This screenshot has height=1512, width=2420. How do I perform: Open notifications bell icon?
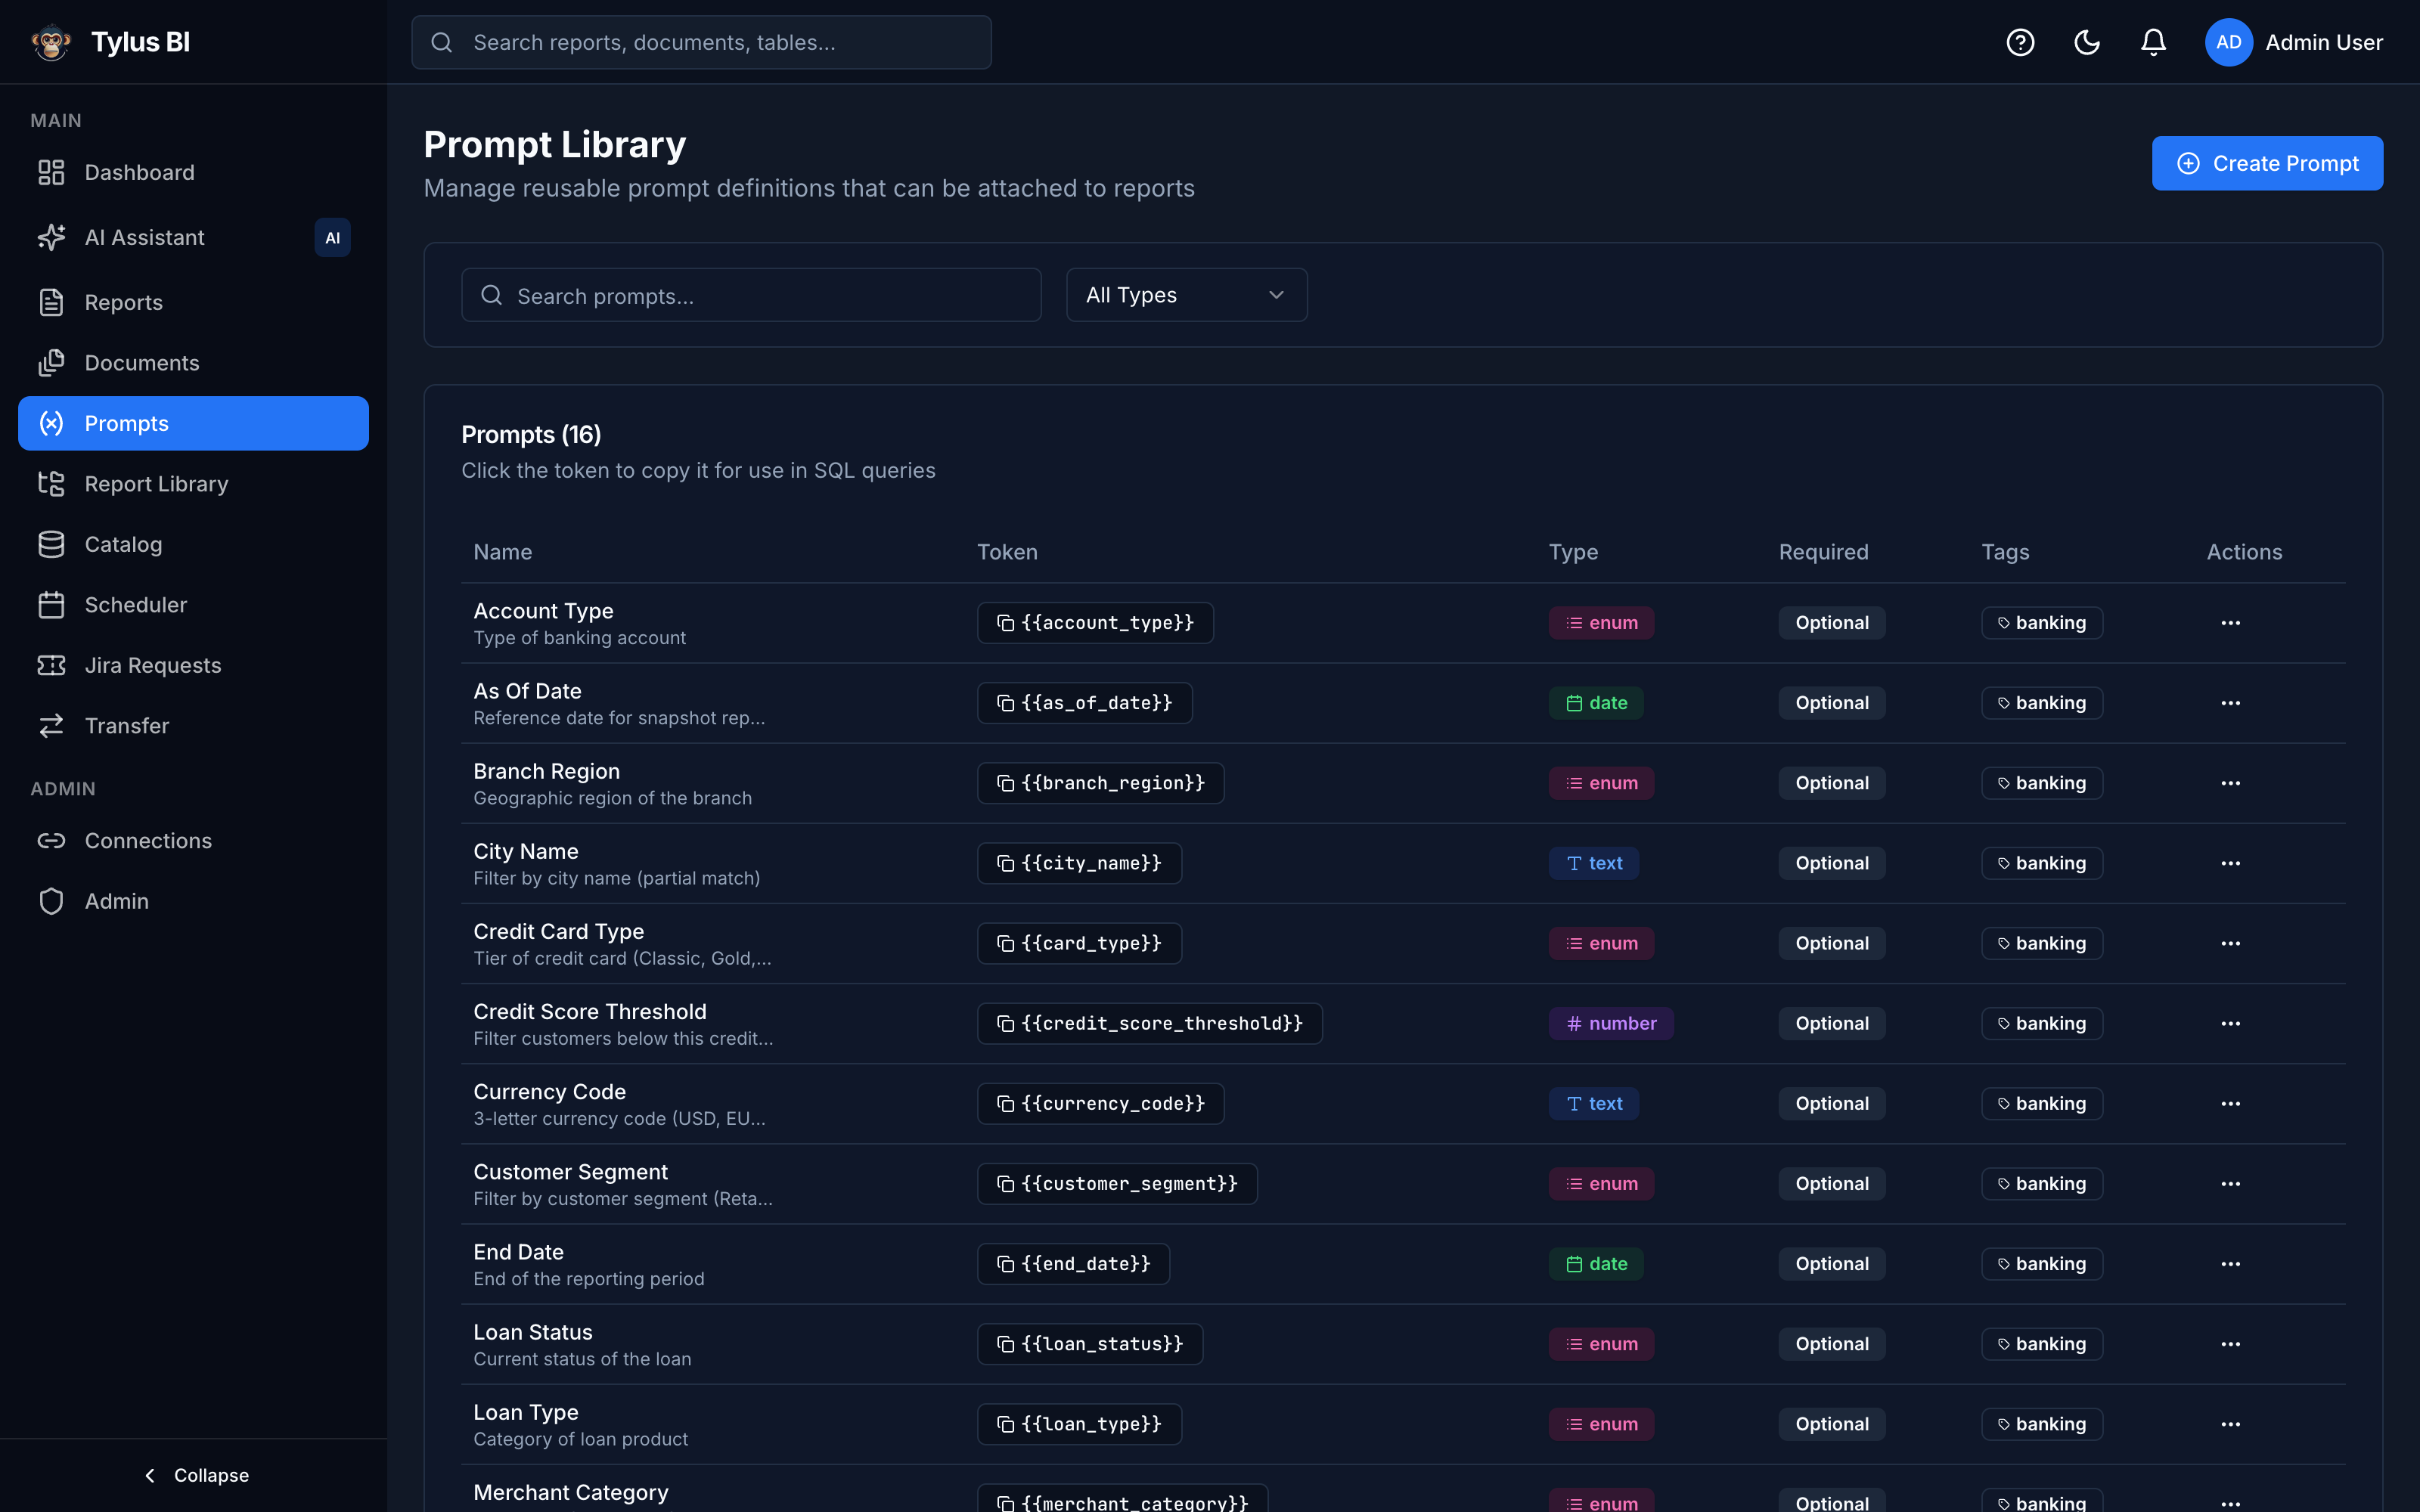tap(2153, 42)
